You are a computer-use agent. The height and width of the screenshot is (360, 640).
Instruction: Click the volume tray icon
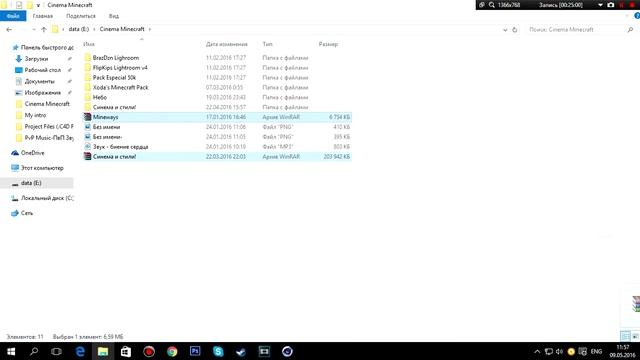pyautogui.click(x=560, y=351)
